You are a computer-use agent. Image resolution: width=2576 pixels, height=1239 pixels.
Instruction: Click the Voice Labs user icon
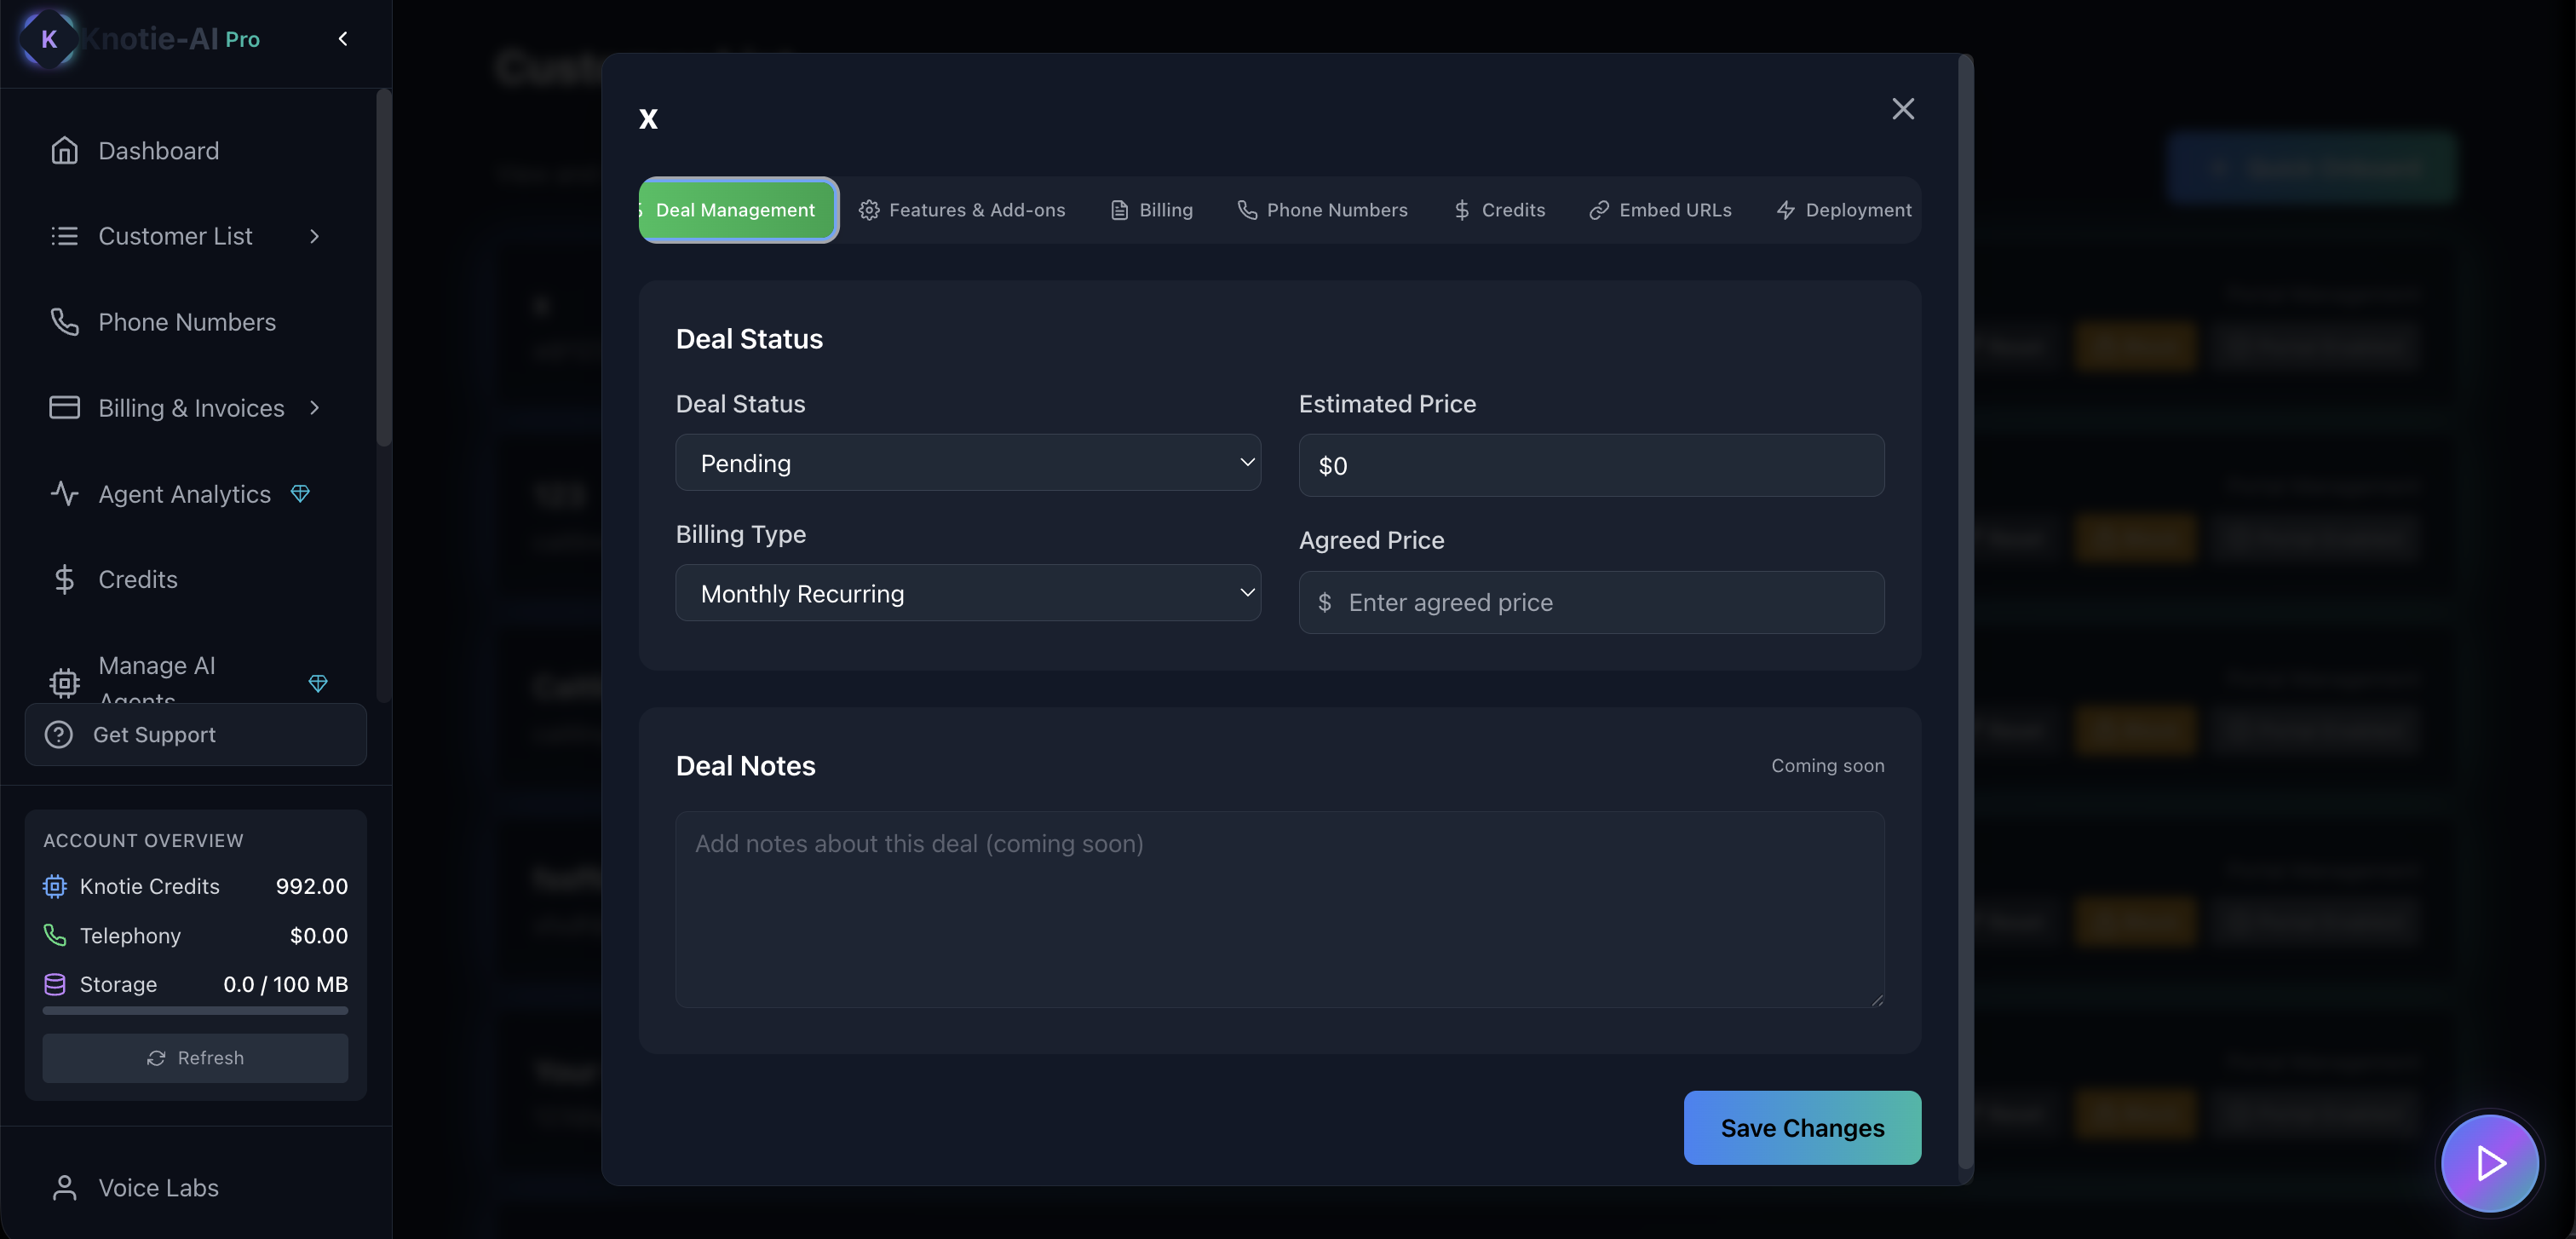coord(64,1187)
